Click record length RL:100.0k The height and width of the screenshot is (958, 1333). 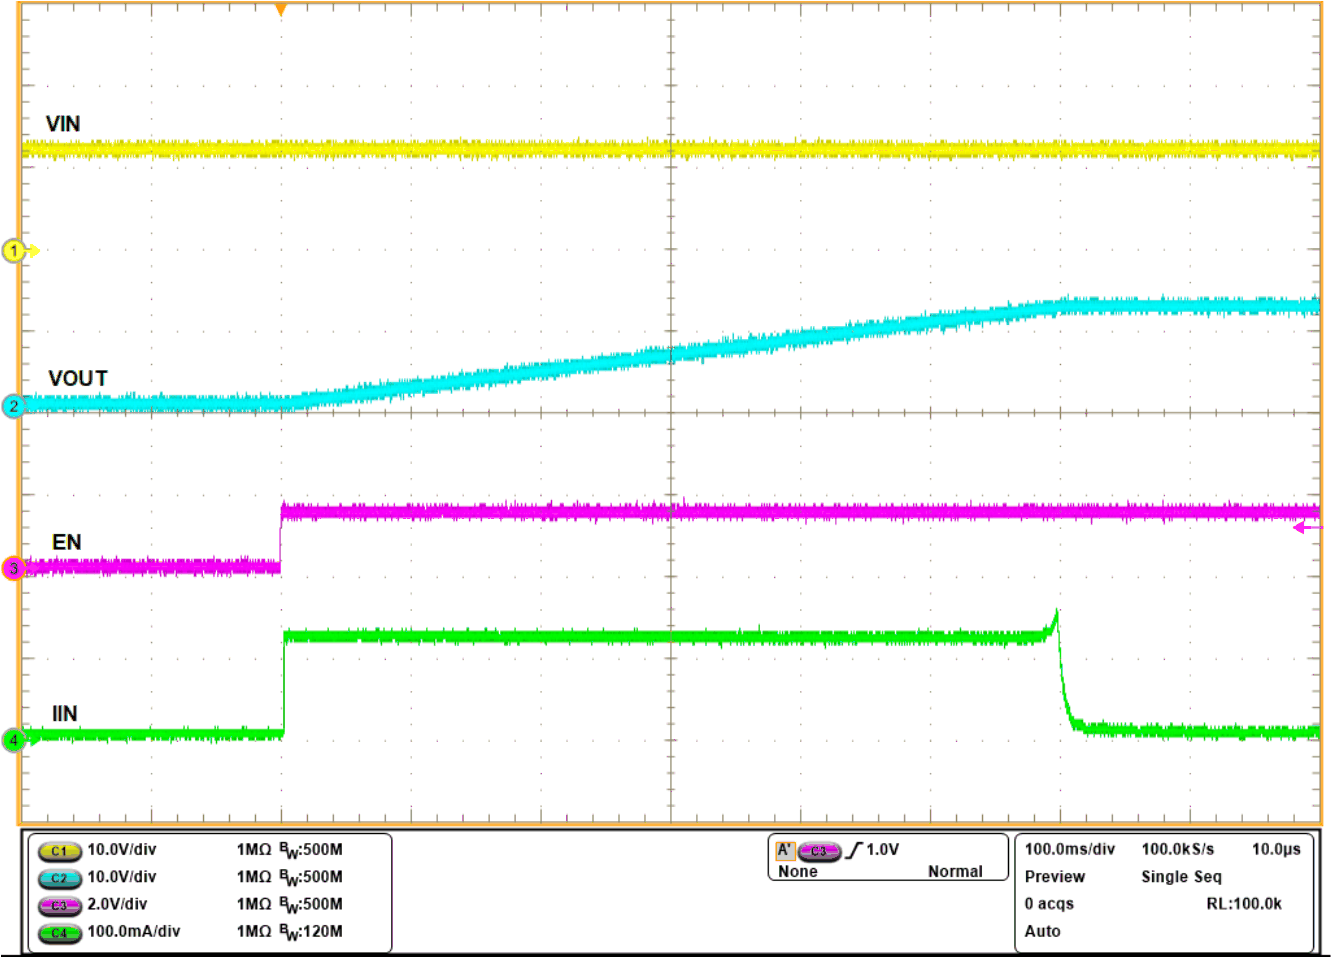pos(1244,904)
